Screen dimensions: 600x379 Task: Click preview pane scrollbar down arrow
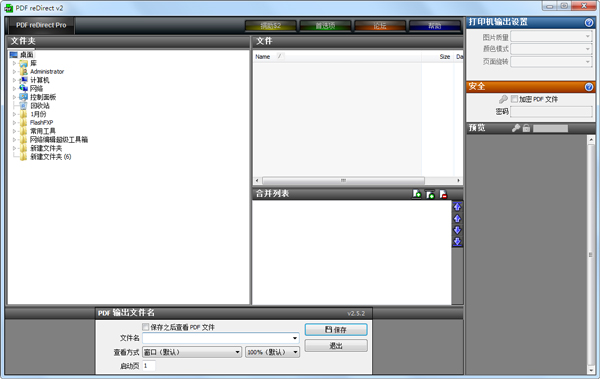click(x=591, y=370)
